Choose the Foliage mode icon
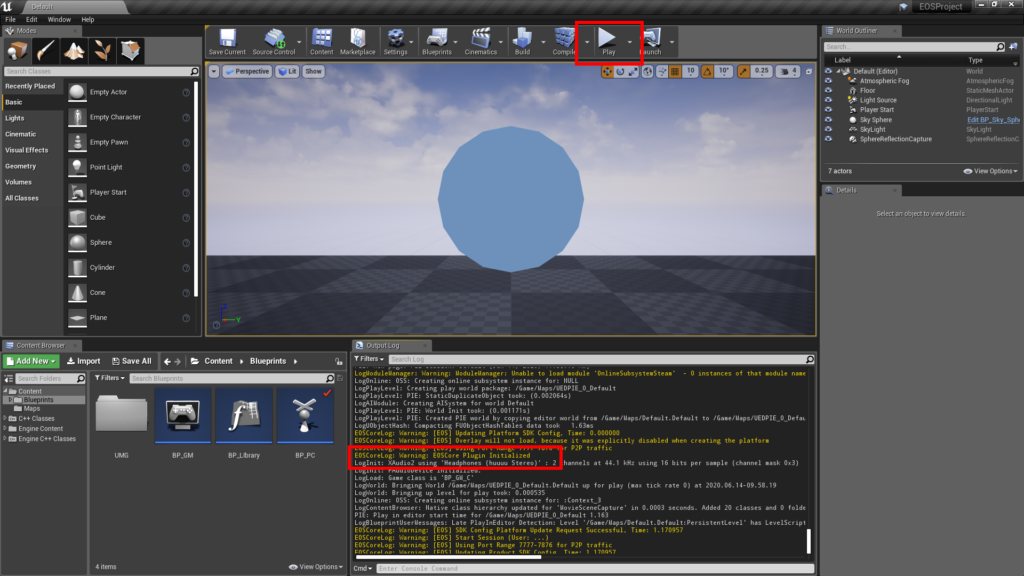Screen dimensions: 1024x576 pos(103,50)
